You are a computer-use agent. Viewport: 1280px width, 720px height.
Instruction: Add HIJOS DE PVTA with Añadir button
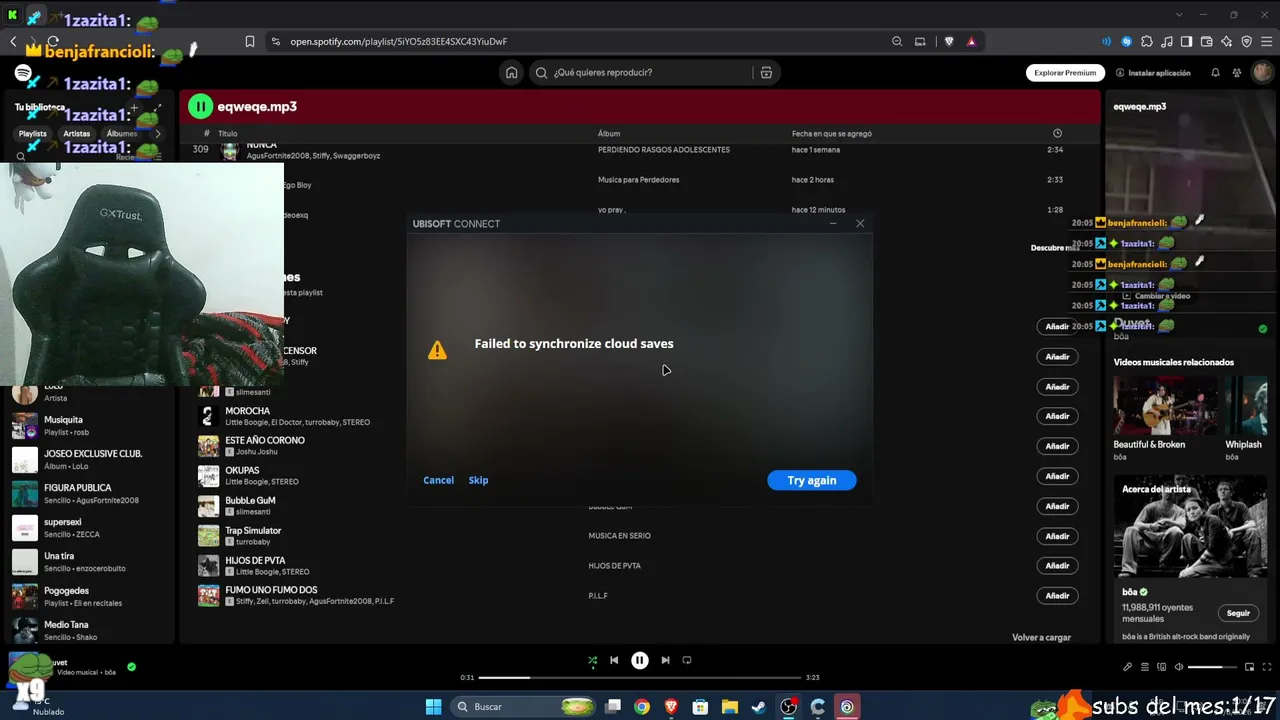1057,566
